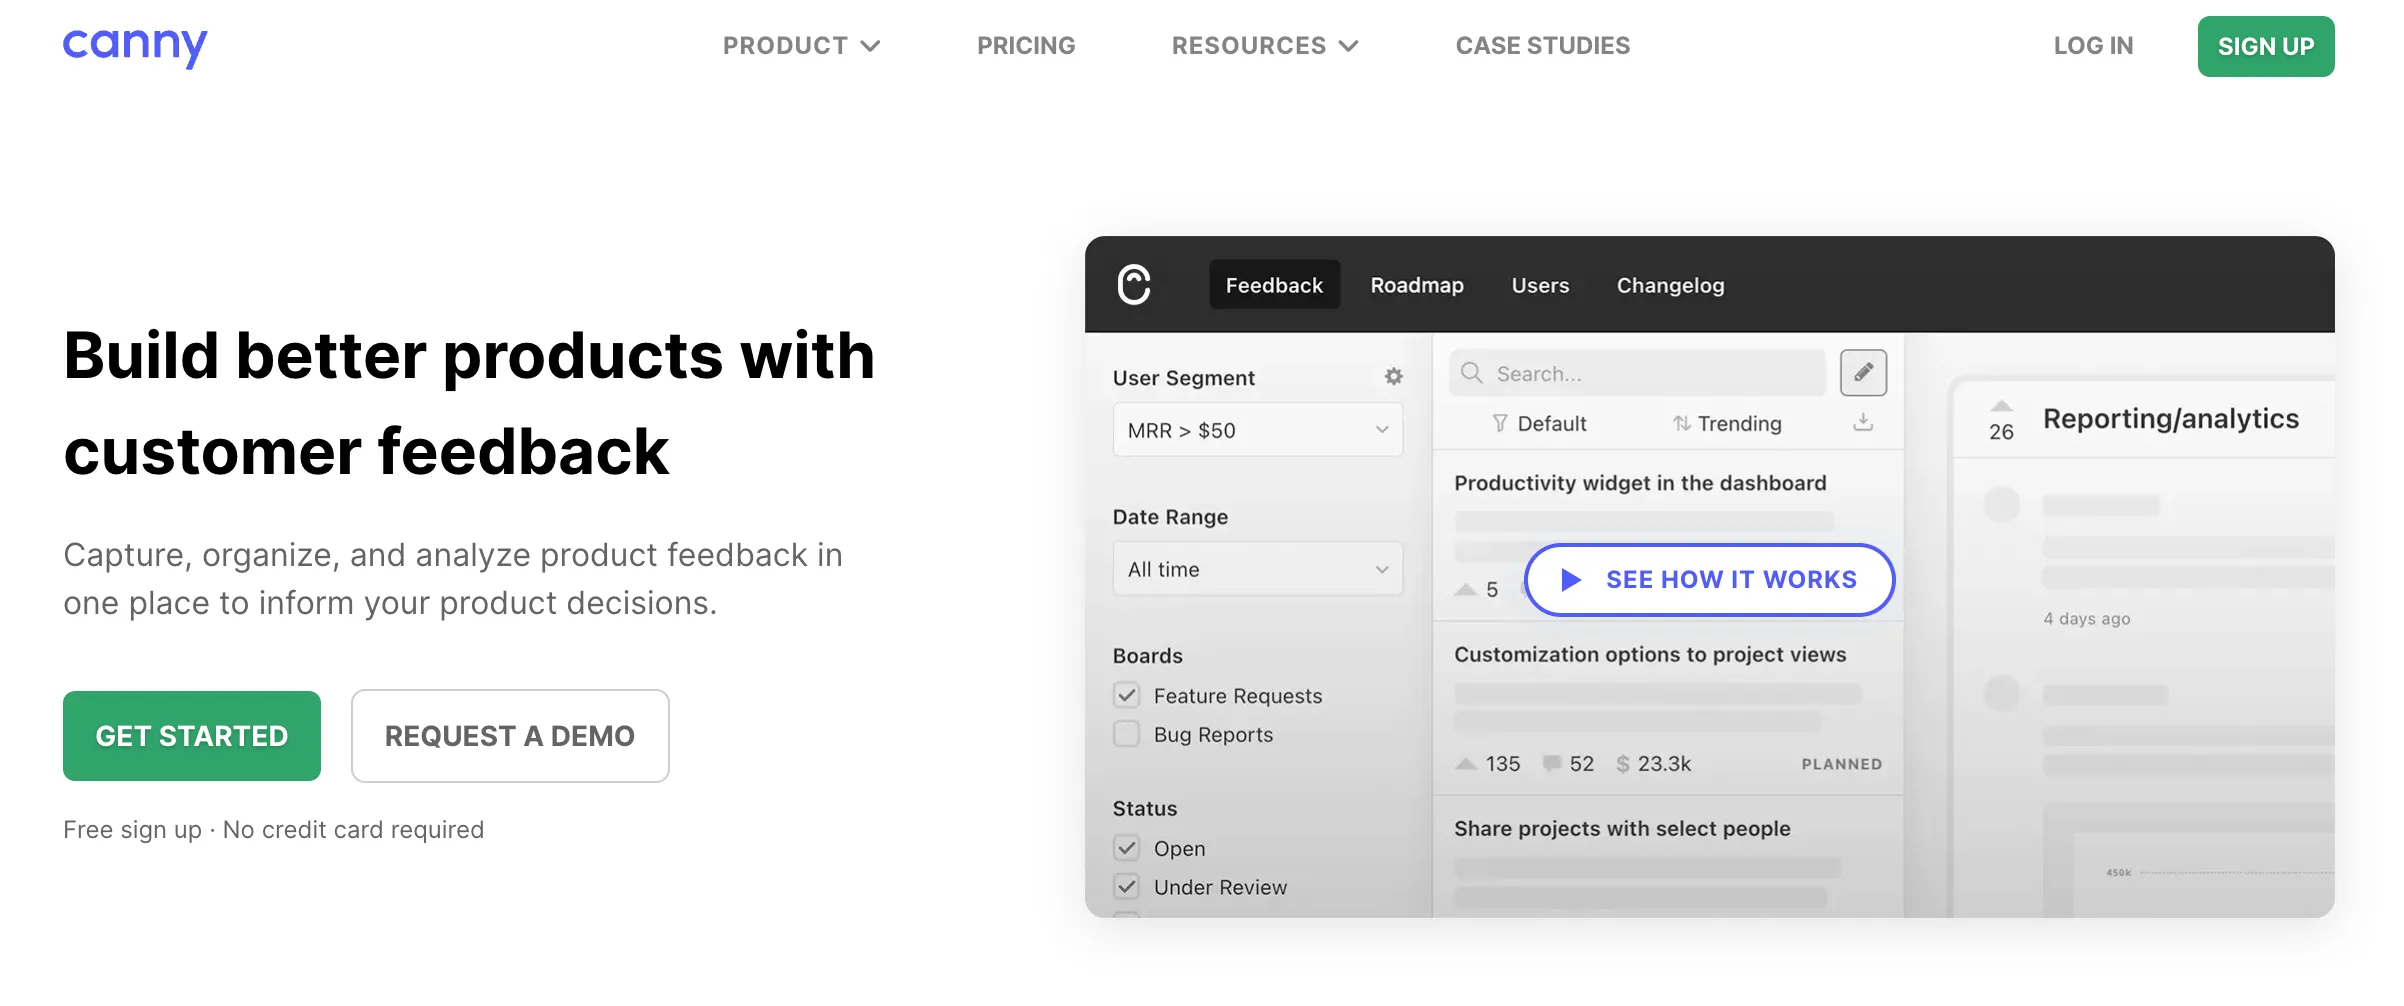This screenshot has width=2404, height=1006.
Task: Switch to the Users tab
Action: tap(1540, 285)
